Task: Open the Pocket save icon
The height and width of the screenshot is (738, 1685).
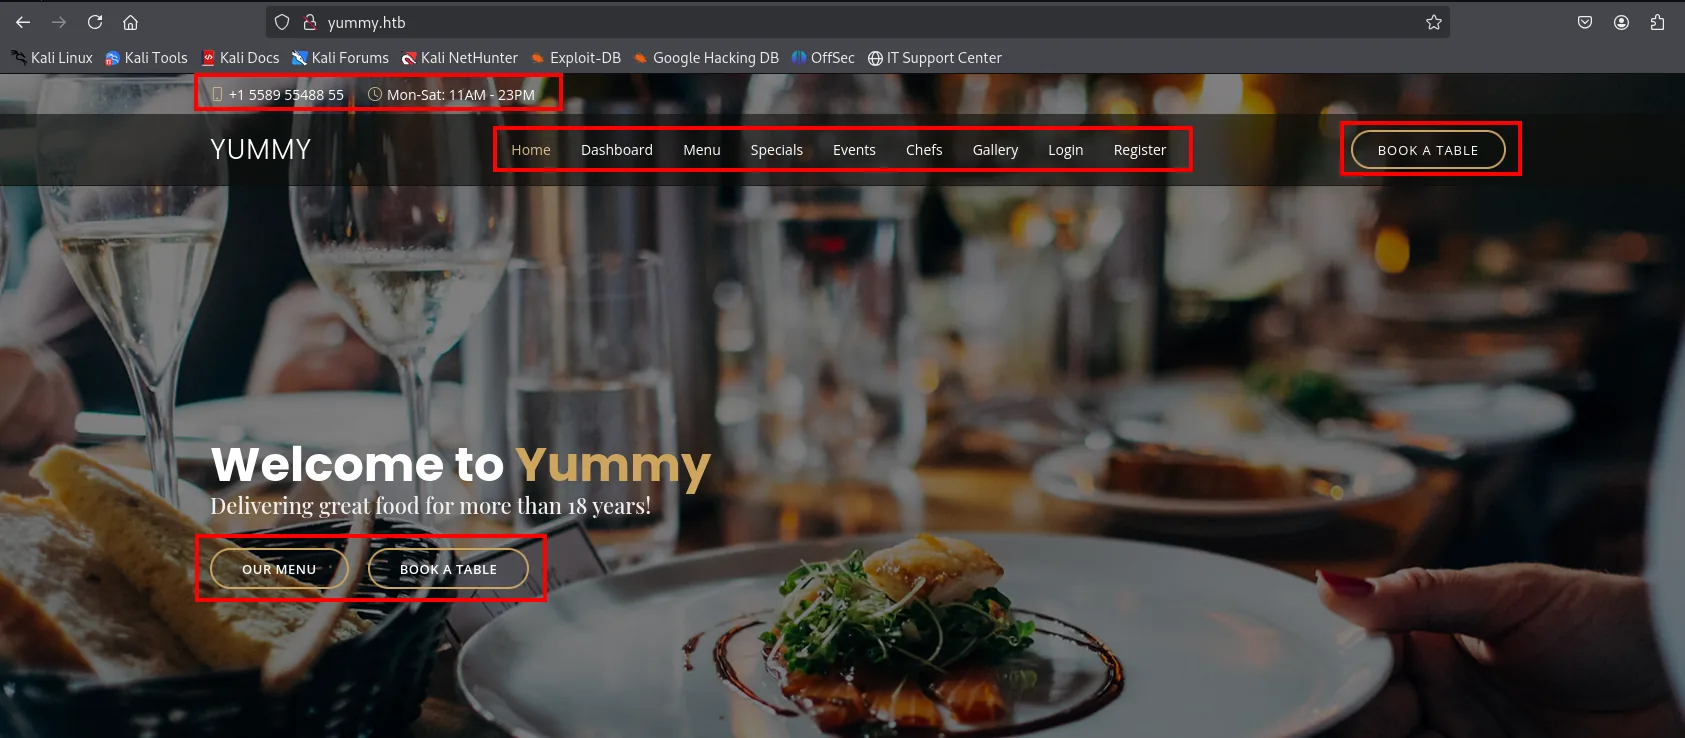Action: coord(1585,22)
